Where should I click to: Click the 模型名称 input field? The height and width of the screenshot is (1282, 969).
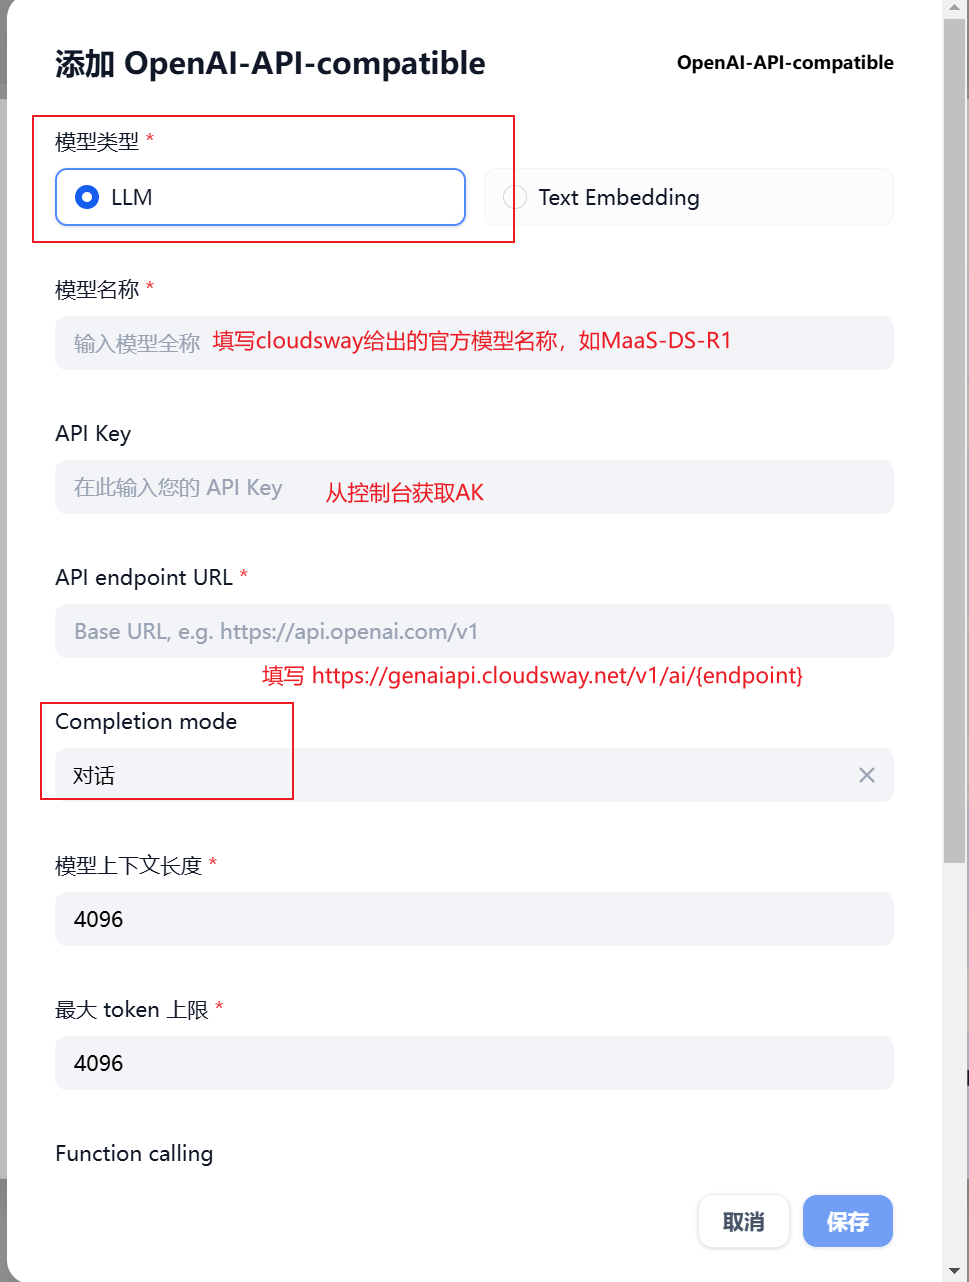coord(474,343)
